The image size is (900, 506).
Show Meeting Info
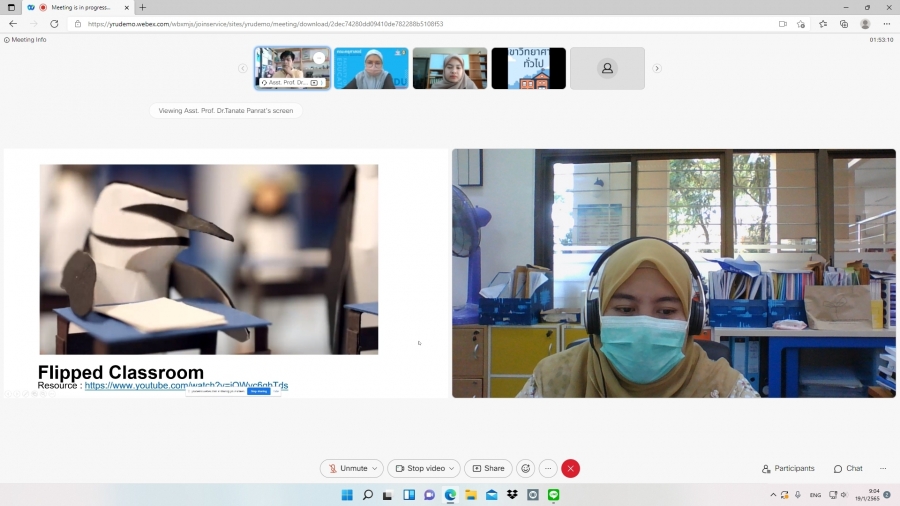(x=26, y=40)
